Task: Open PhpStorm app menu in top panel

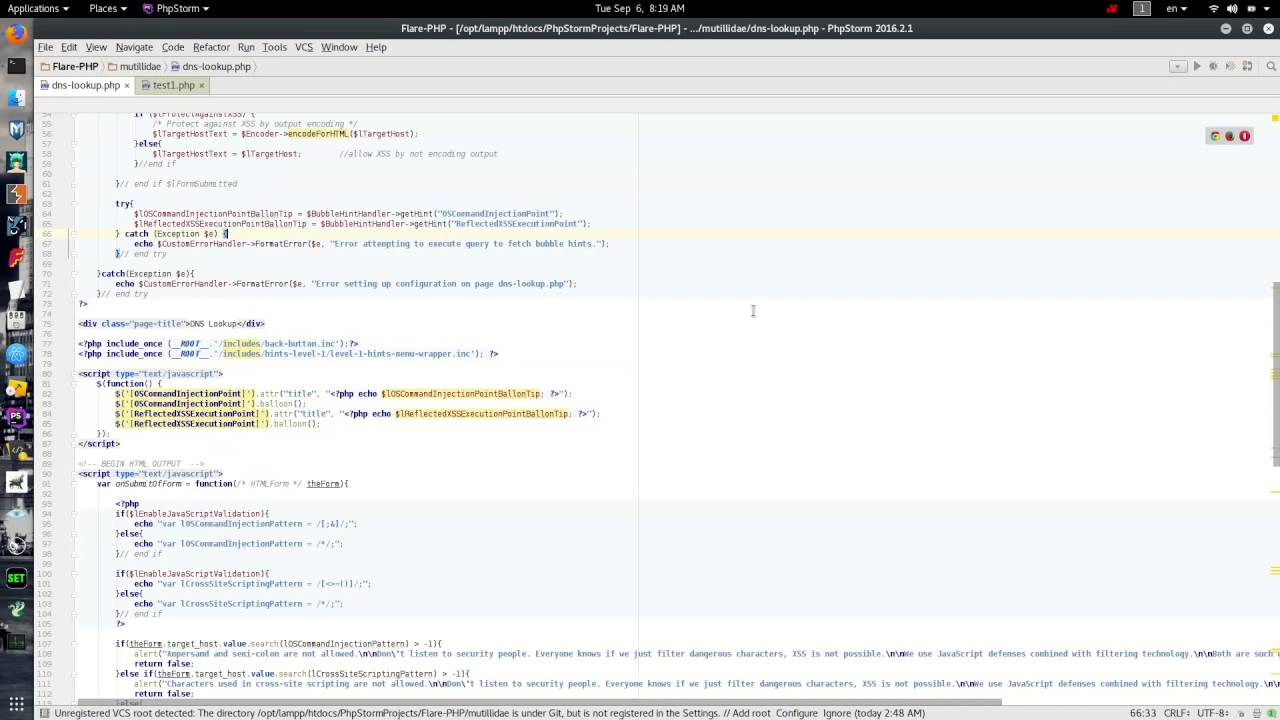Action: pos(176,8)
